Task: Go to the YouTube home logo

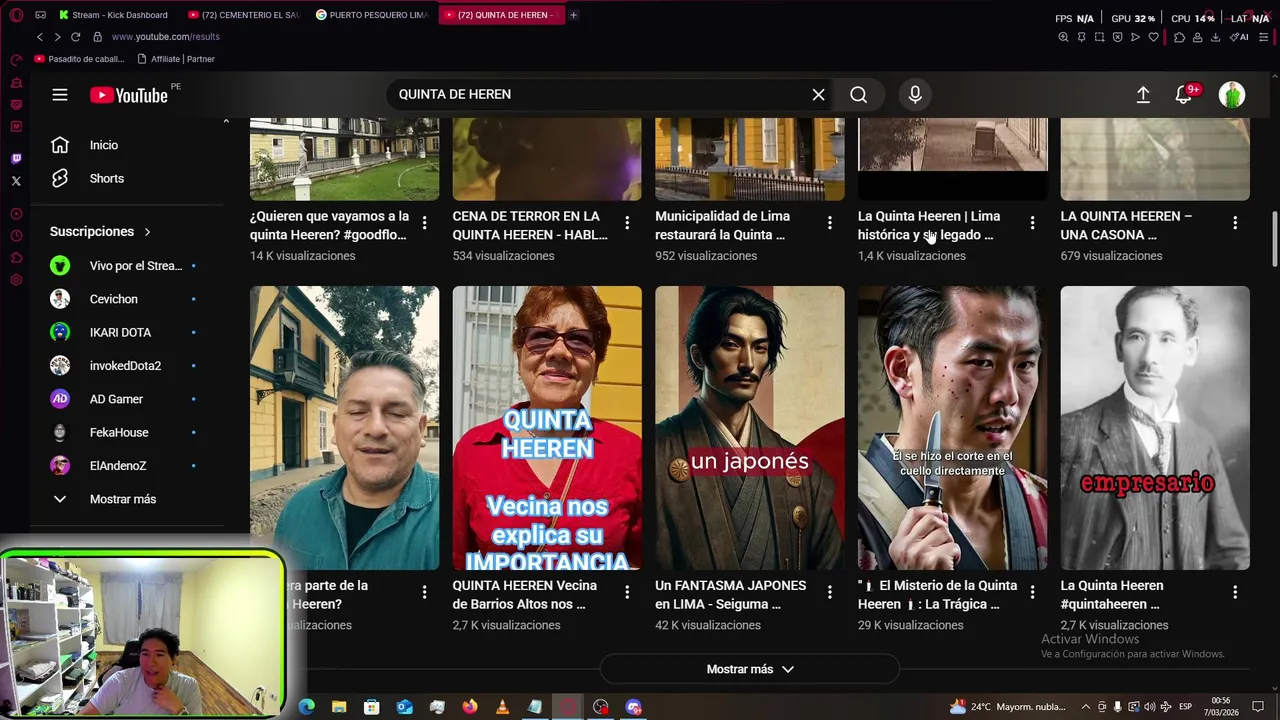Action: [129, 95]
